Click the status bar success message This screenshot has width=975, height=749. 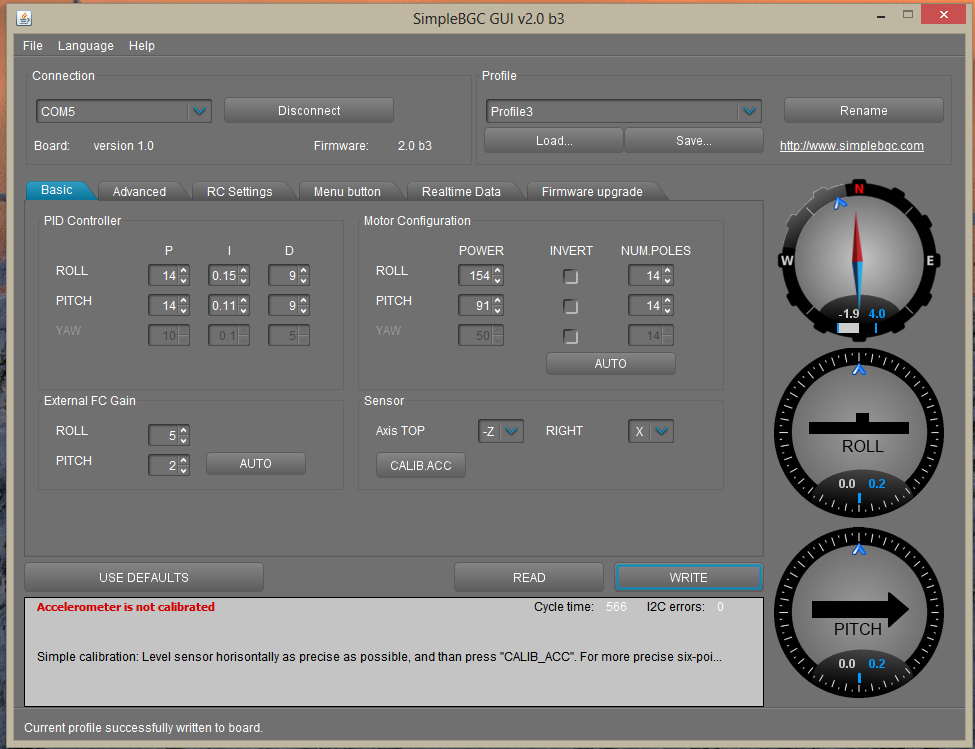point(143,727)
